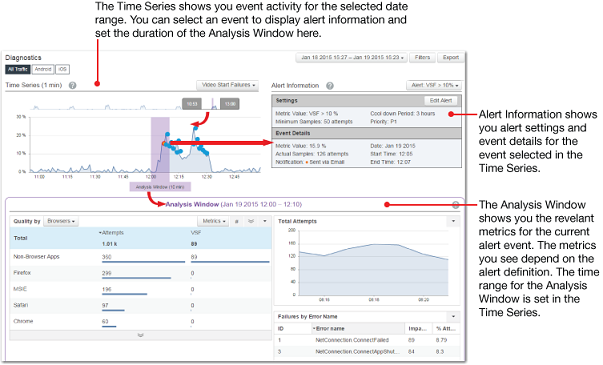Viewport: 603px width, 365px height.
Task: Select the iOS traffic toggle
Action: pos(62,69)
